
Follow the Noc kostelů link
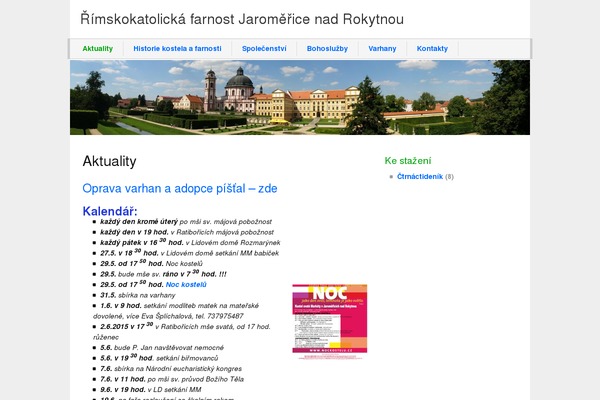click(x=186, y=284)
